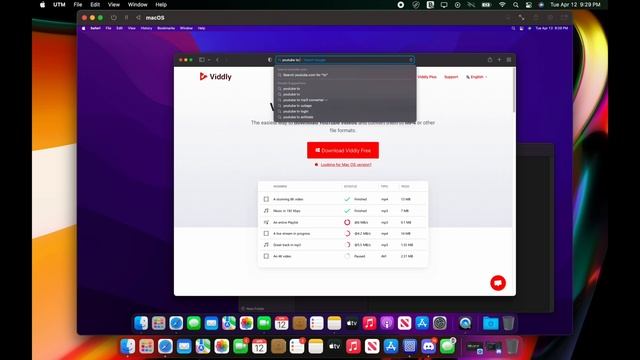Click Safari's privacy shield icon

[270, 60]
